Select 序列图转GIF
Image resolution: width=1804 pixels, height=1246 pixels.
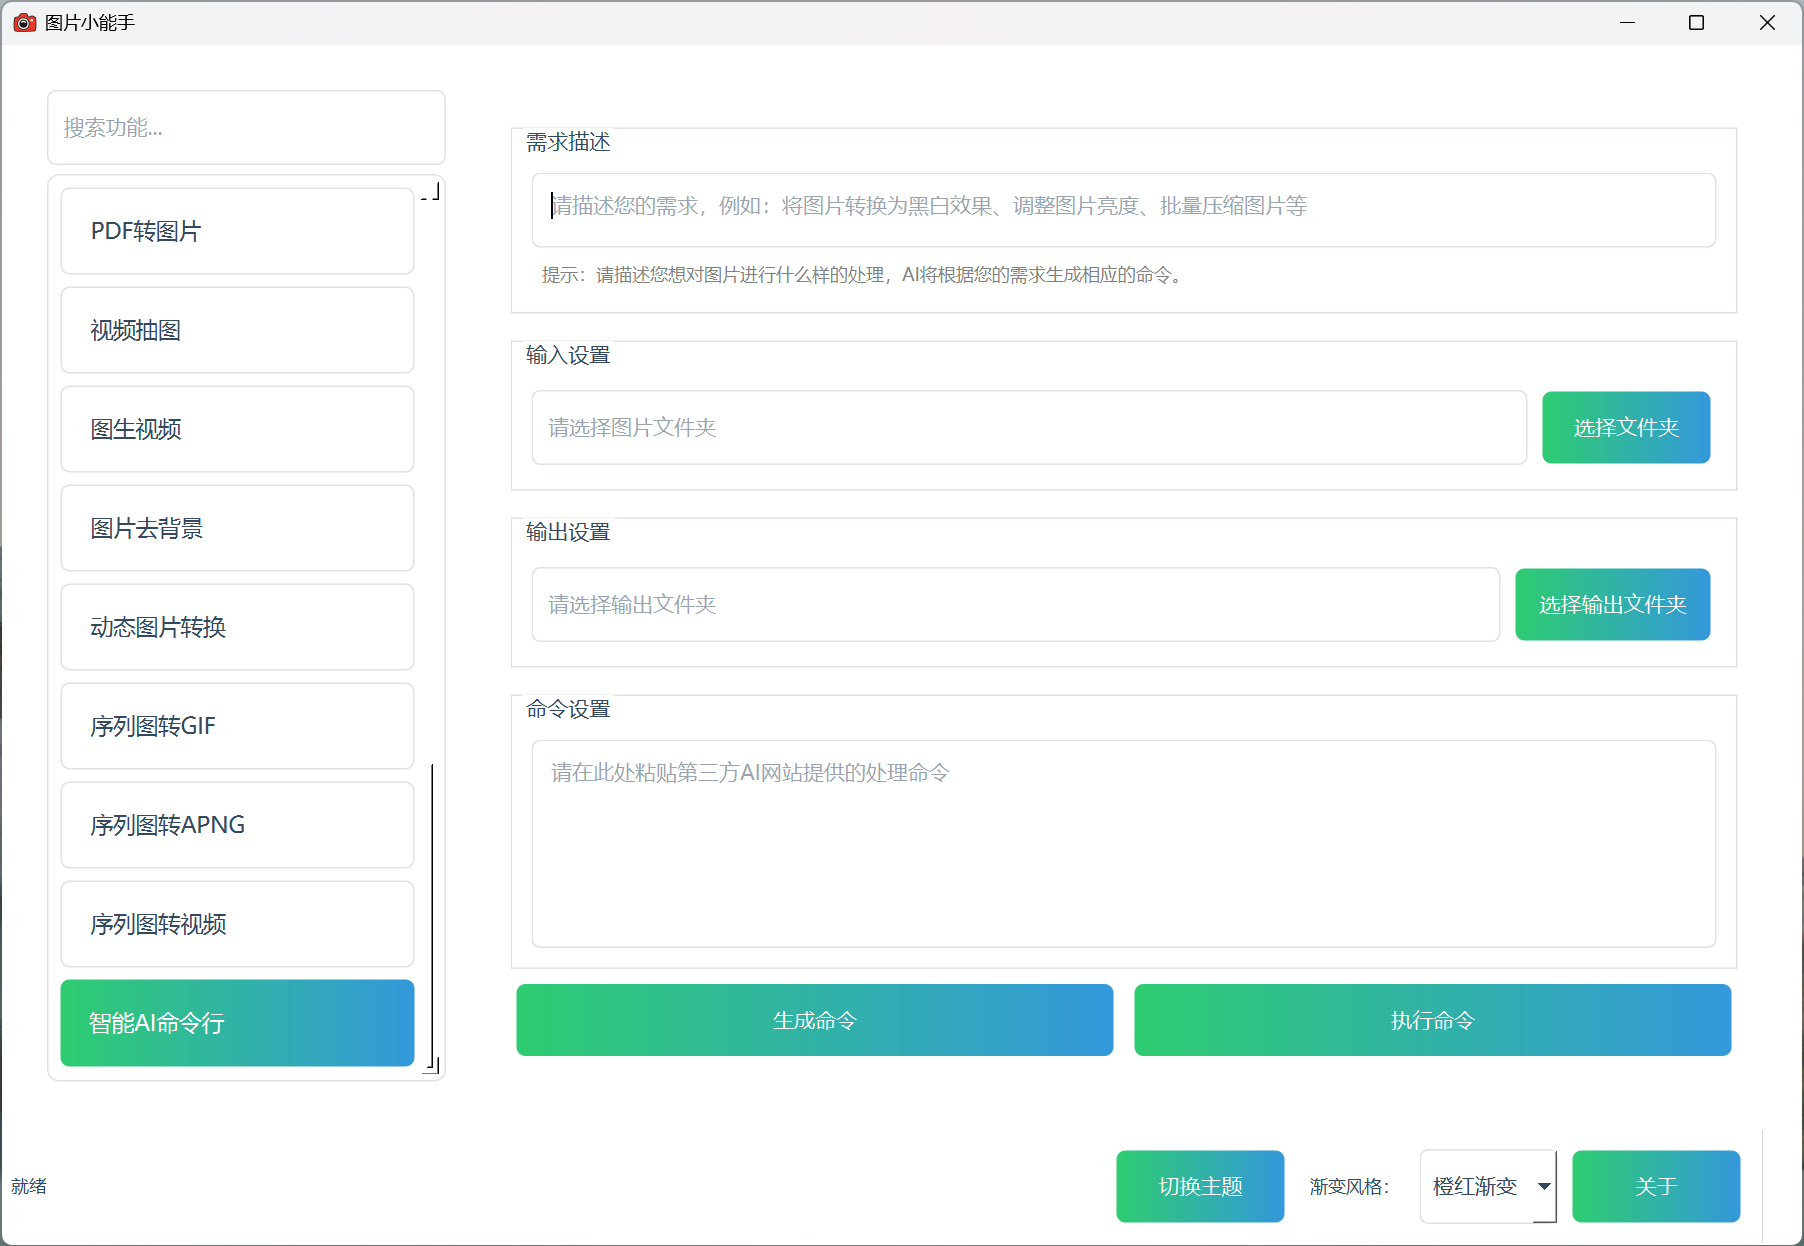point(237,726)
